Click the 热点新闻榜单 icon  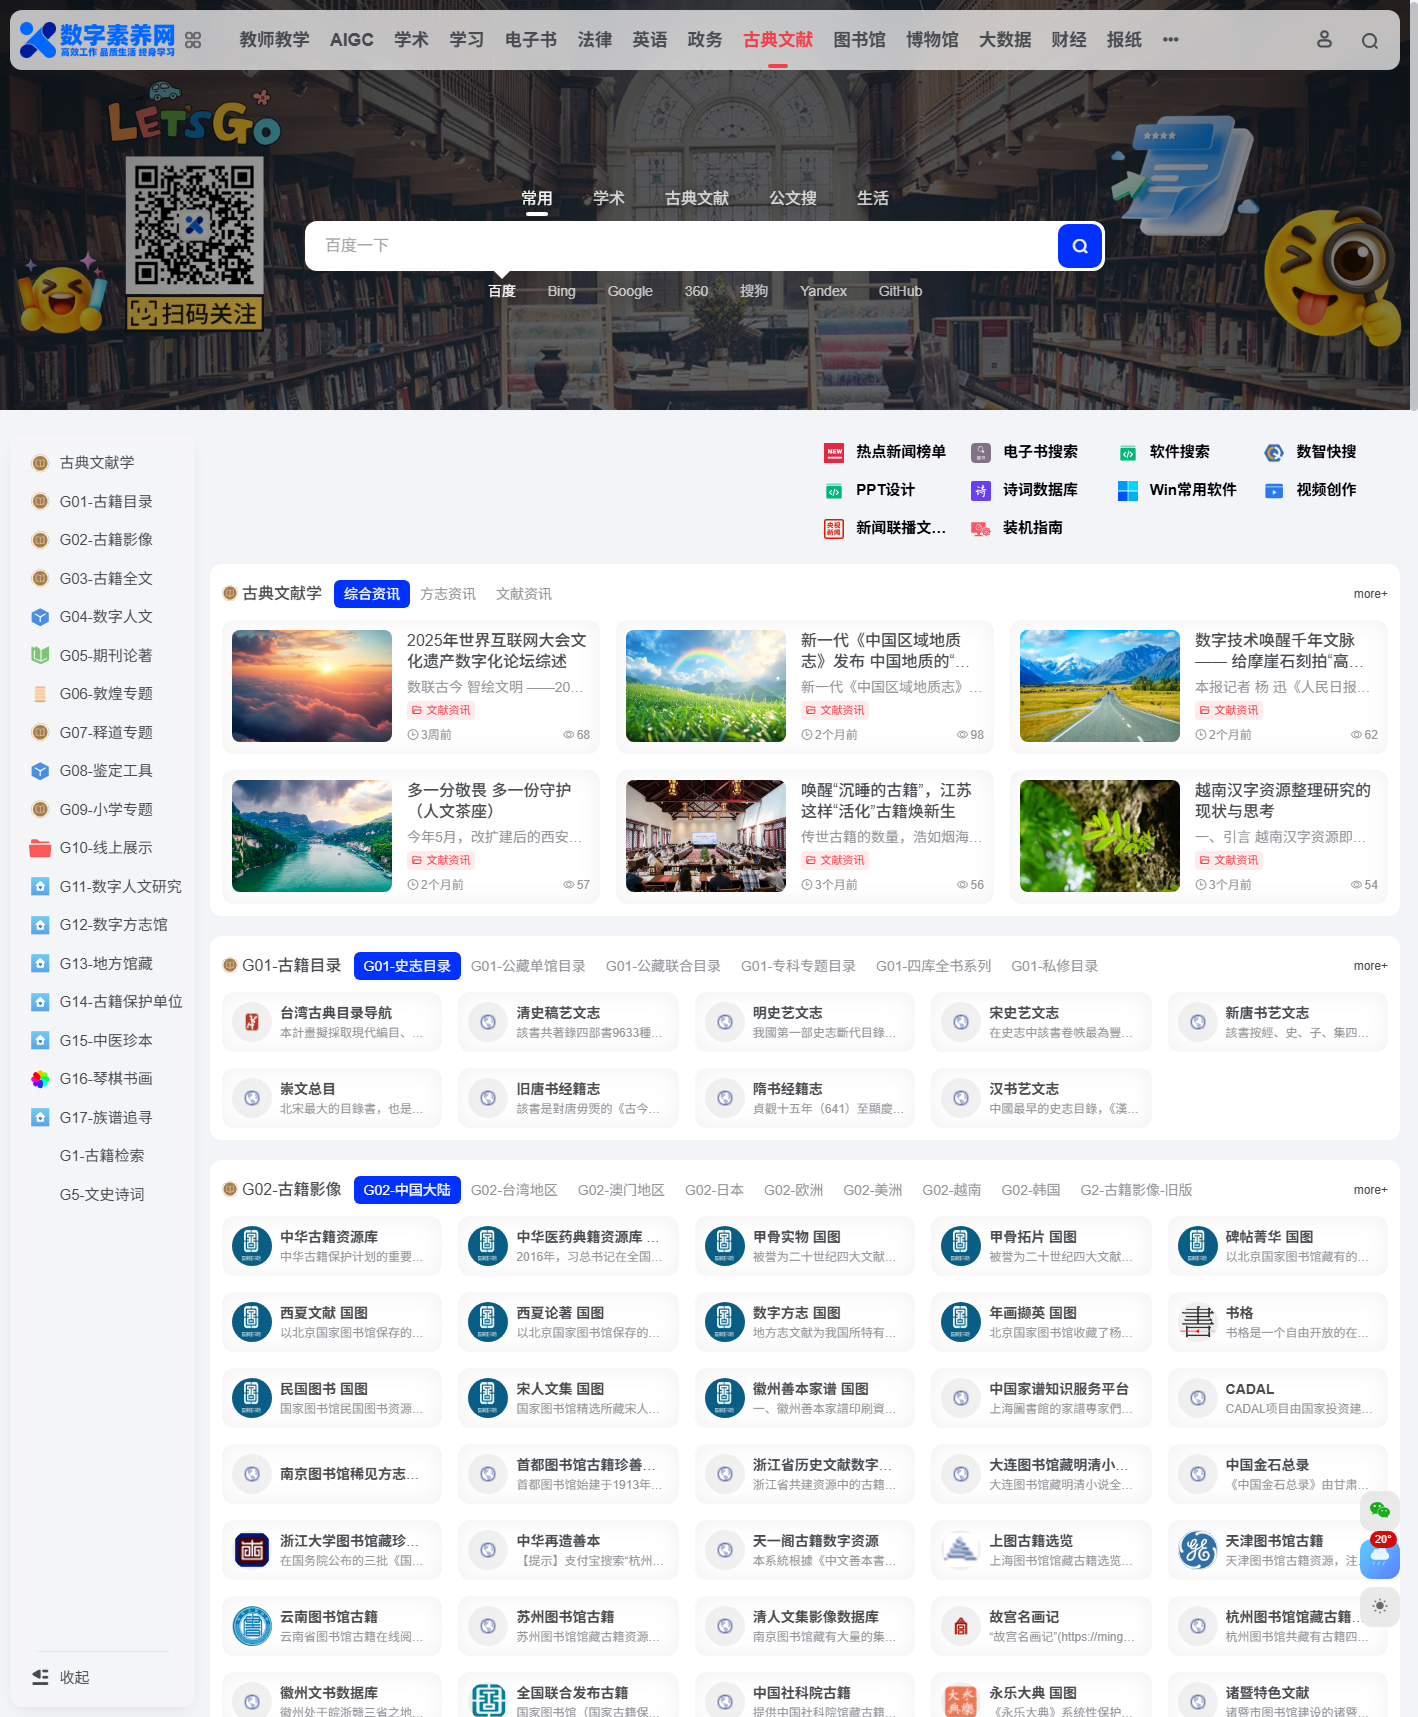(834, 452)
